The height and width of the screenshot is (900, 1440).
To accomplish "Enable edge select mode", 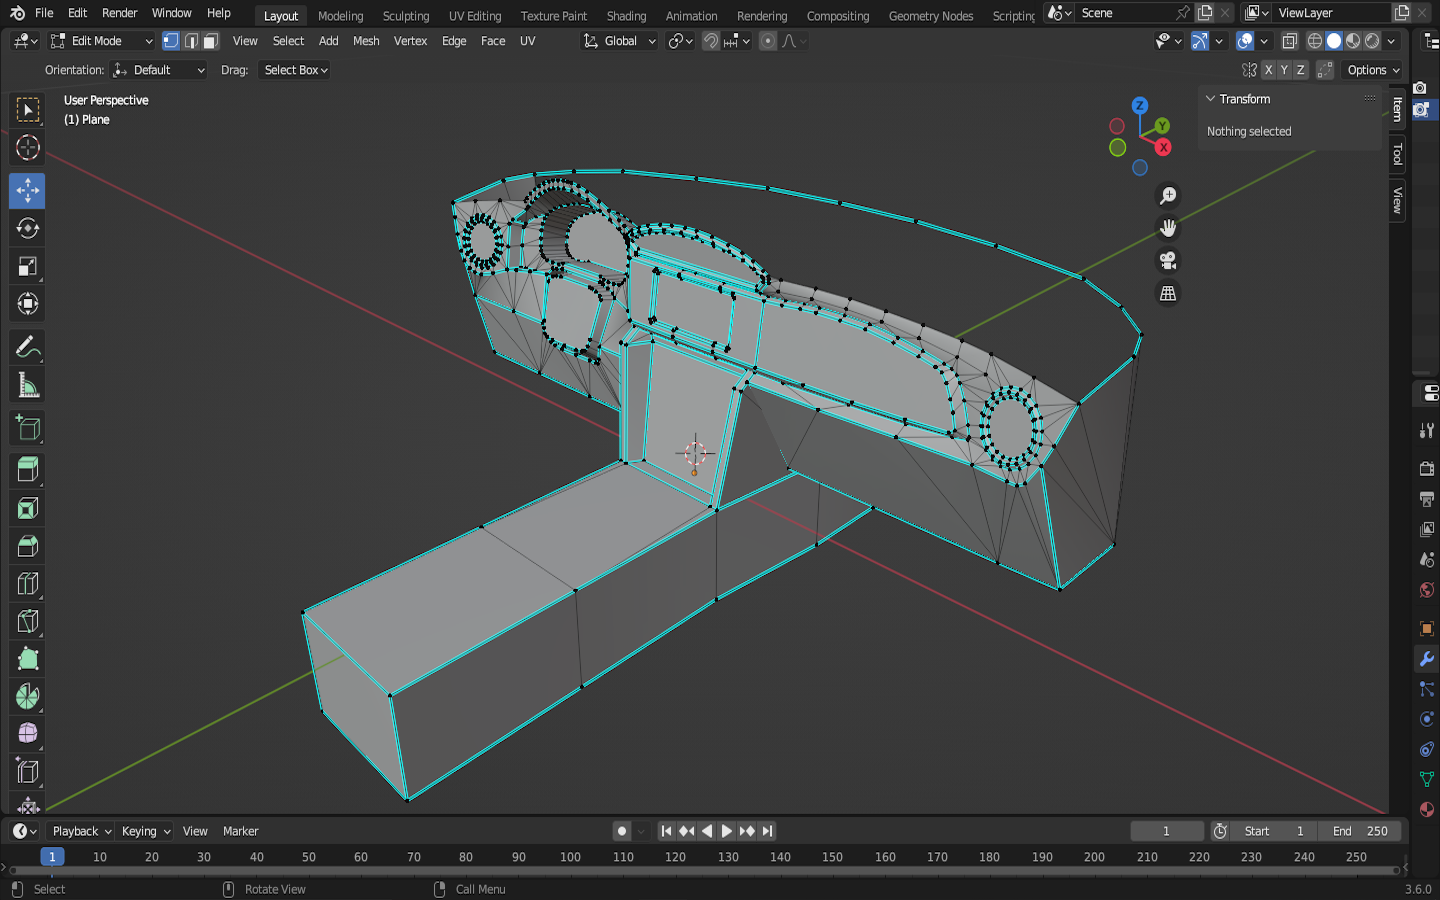I will coord(191,41).
